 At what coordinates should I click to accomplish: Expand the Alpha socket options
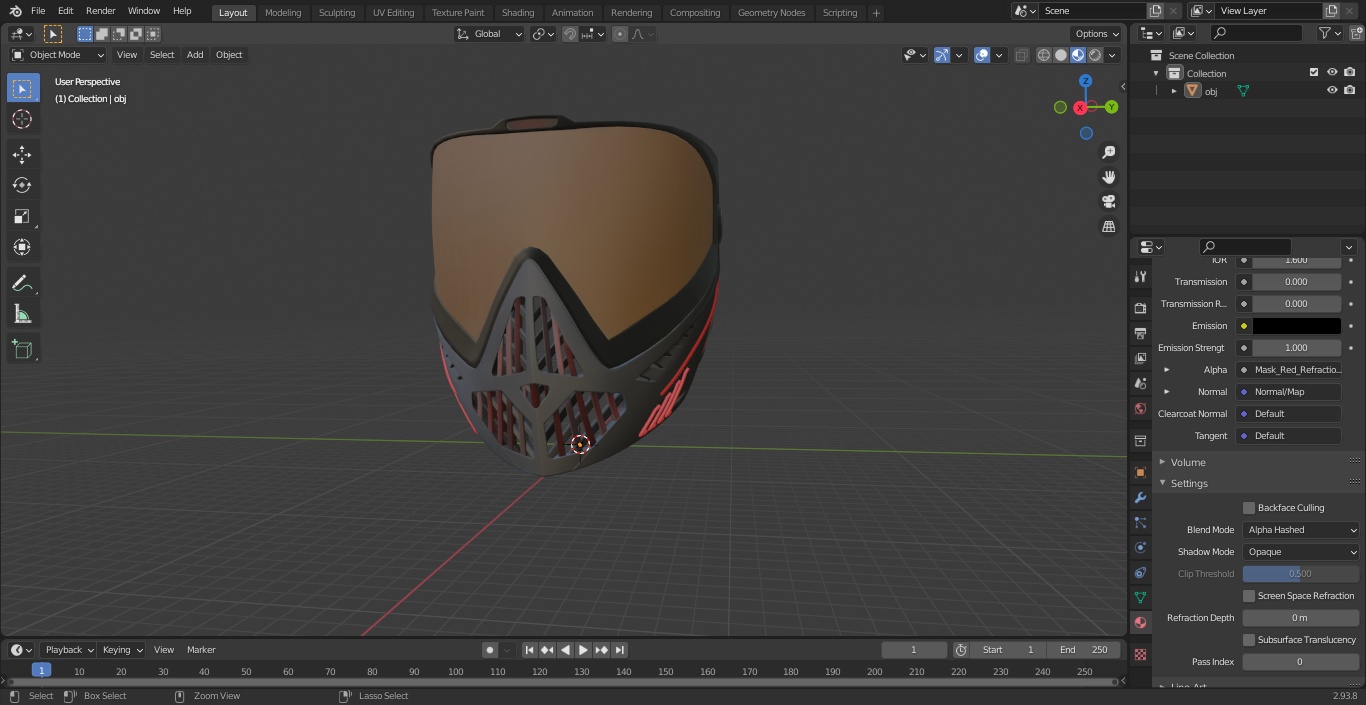click(1166, 370)
